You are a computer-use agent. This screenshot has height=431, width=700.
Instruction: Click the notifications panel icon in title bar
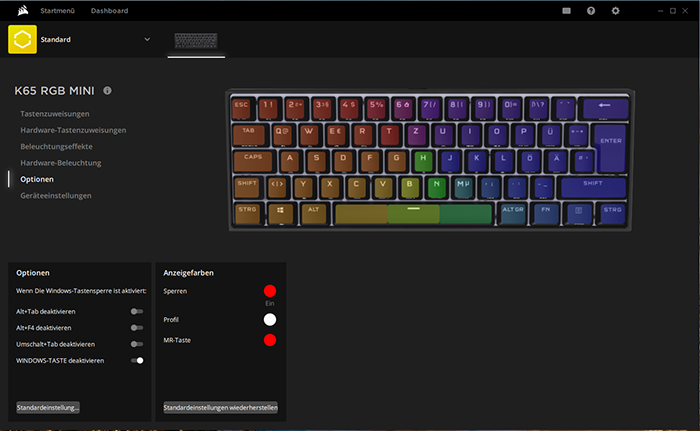tap(567, 11)
